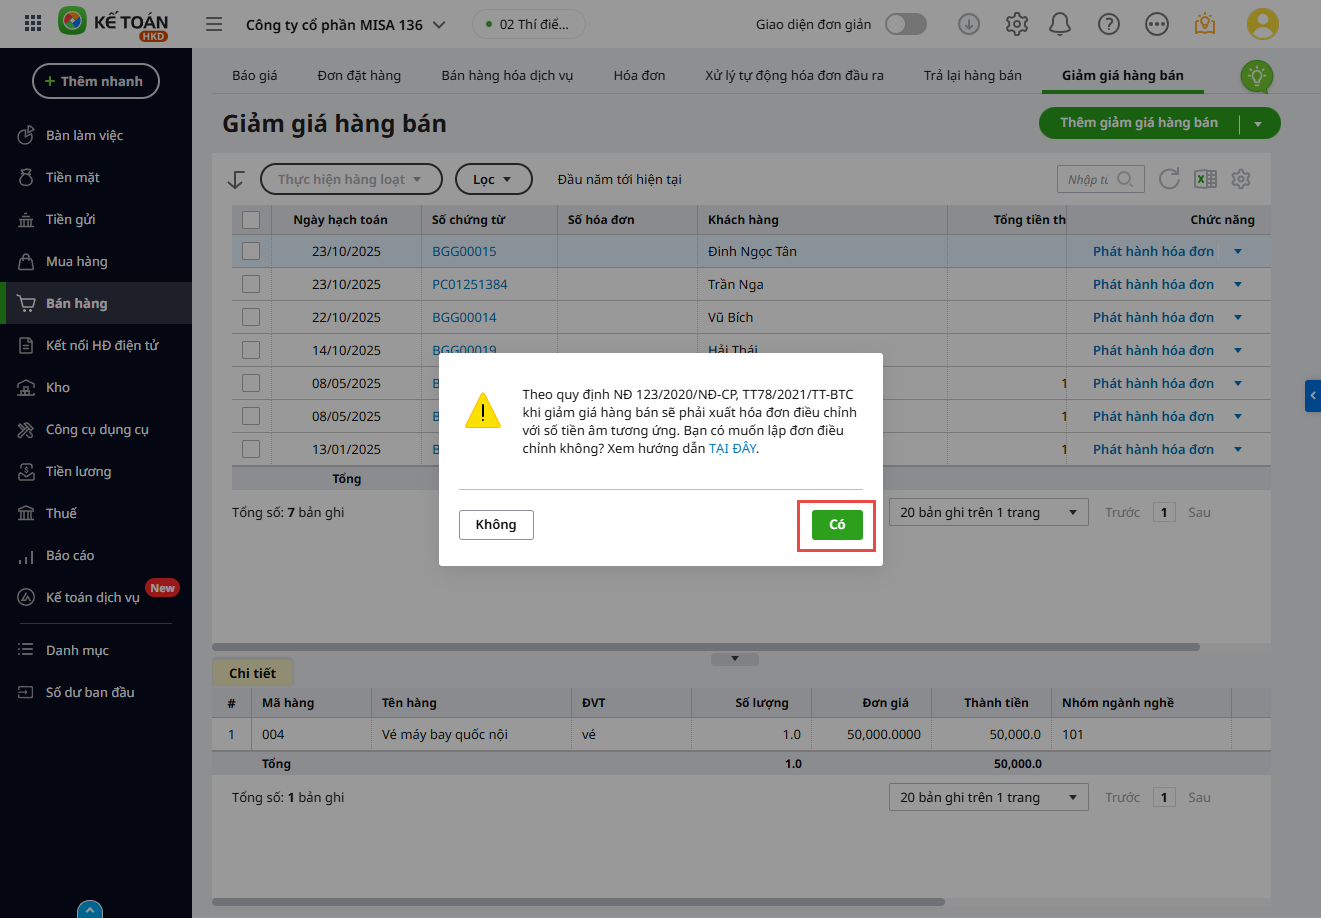This screenshot has width=1321, height=918.
Task: Open the settings gear in header
Action: [1016, 24]
